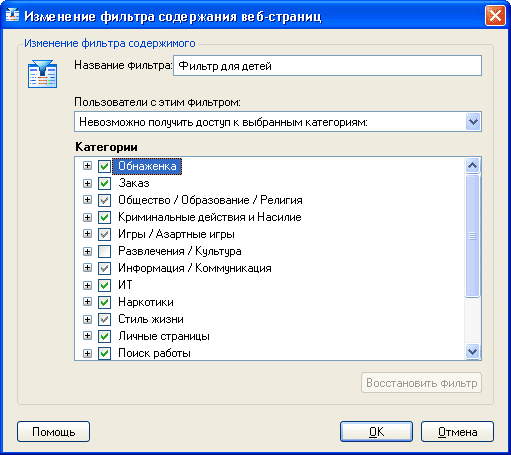Select Информация / Коммуникация label
The image size is (511, 455).
(195, 268)
